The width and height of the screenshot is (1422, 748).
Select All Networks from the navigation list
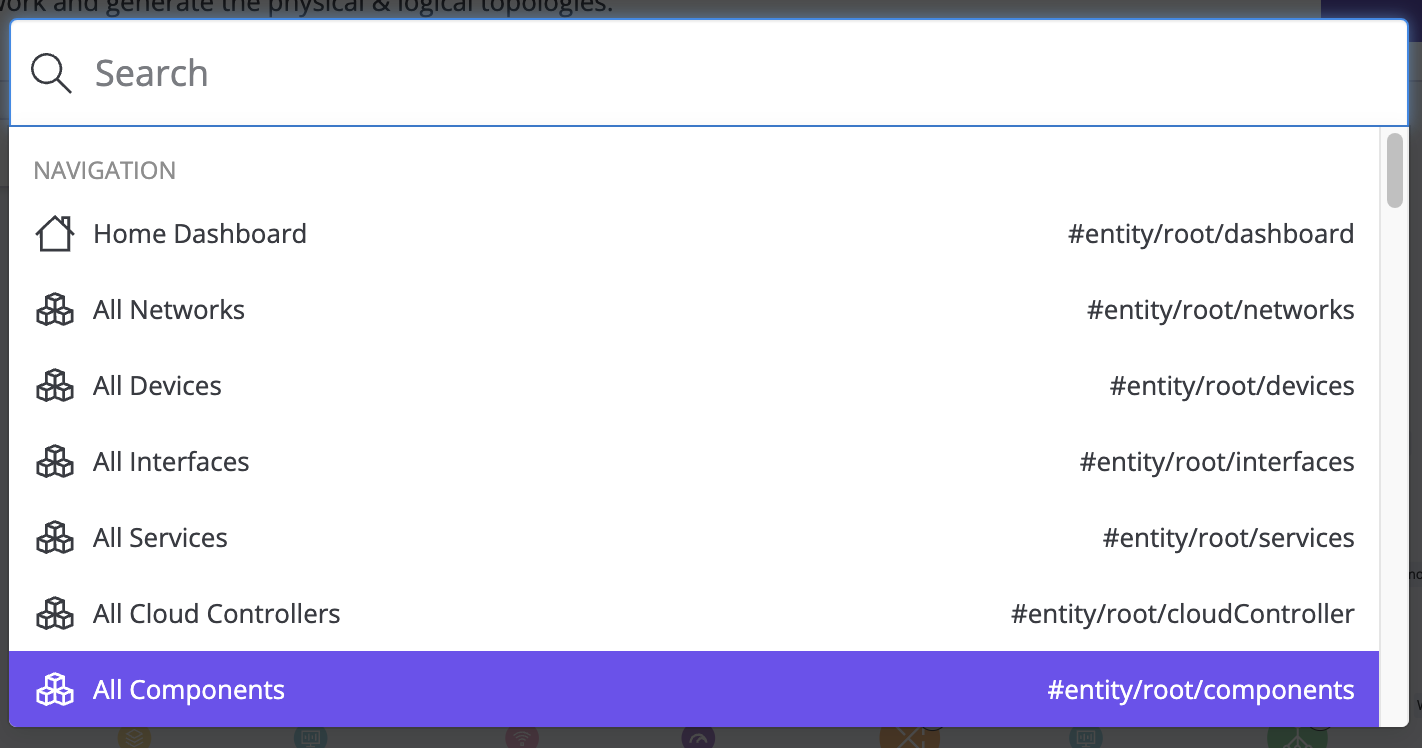pos(168,309)
